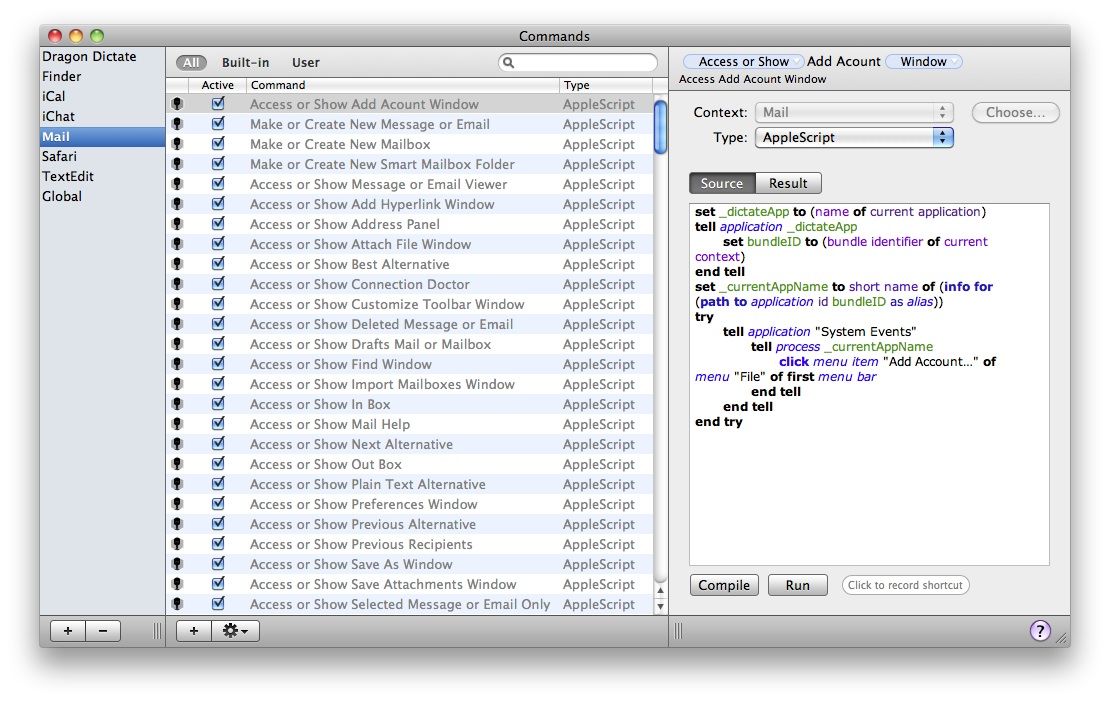Viewport: 1110px width, 702px height.
Task: Select the All filter
Action: [191, 62]
